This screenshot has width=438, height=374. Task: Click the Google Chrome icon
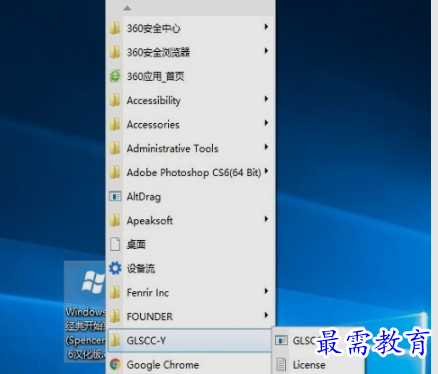115,364
